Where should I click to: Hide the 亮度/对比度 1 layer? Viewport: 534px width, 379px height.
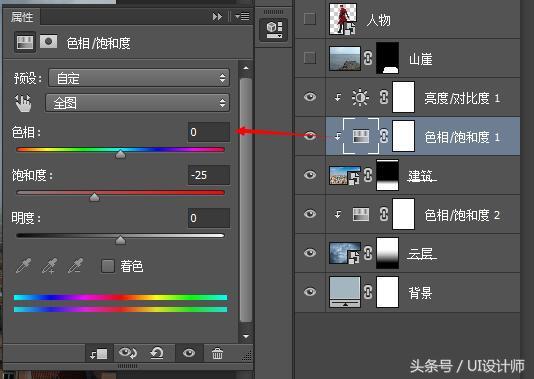click(310, 97)
